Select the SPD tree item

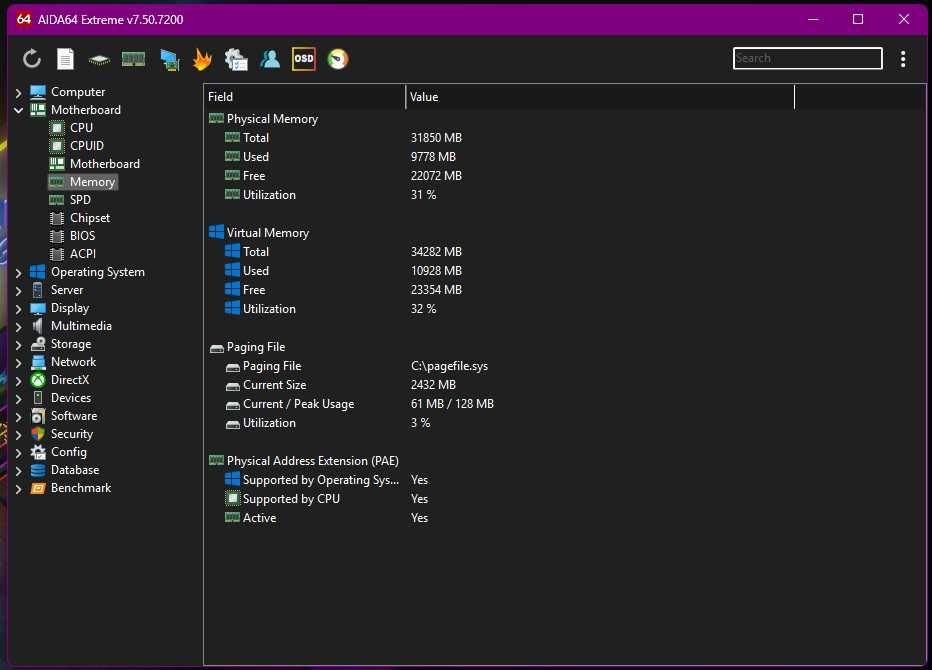[x=80, y=200]
